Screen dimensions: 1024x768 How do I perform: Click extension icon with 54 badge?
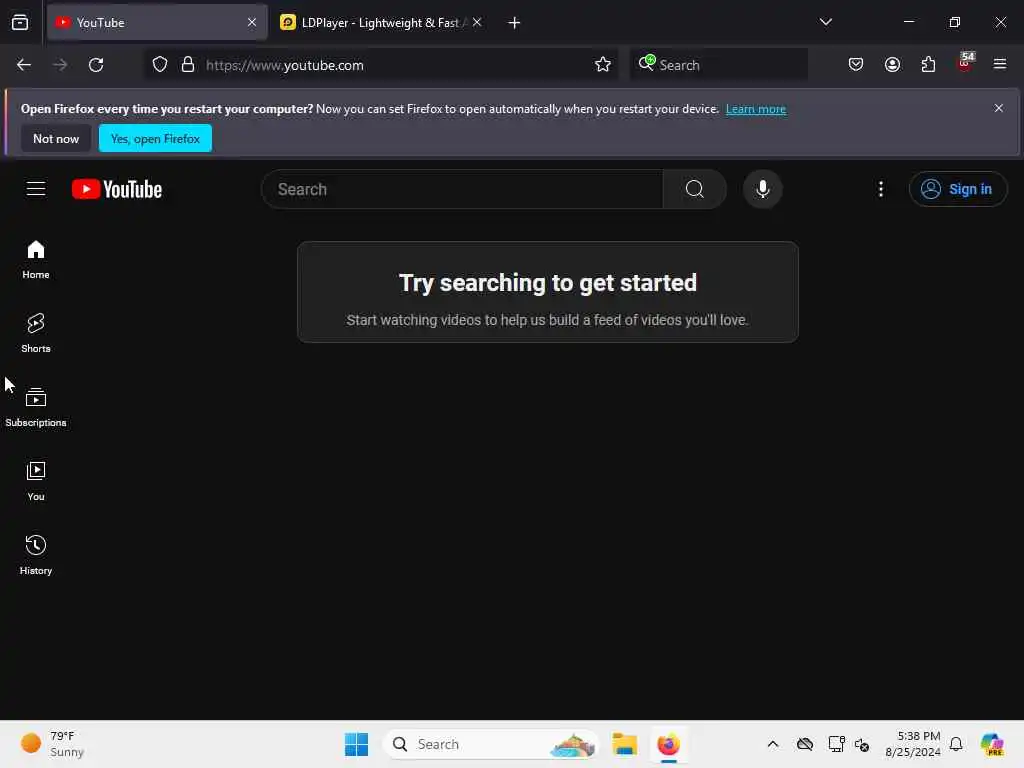tap(965, 63)
